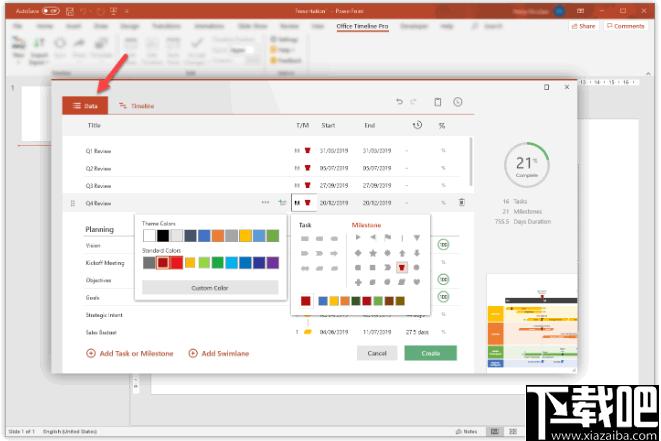Viewport: 661px width, 441px height.
Task: Open shape picker for Q3 Review row
Action: tap(307, 185)
